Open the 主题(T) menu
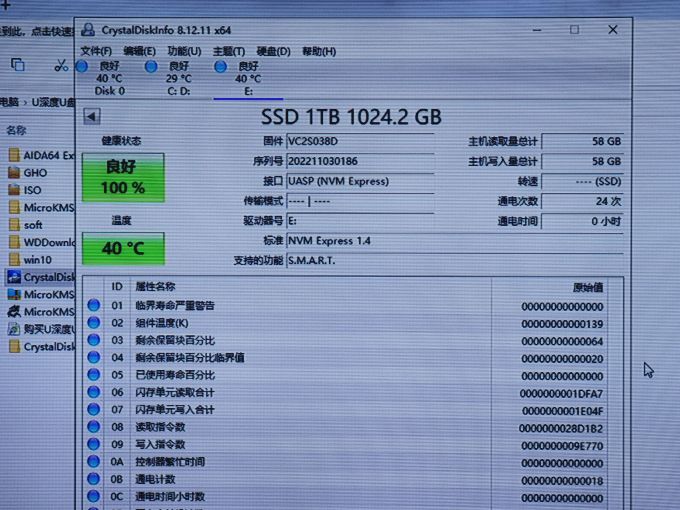 [229, 52]
